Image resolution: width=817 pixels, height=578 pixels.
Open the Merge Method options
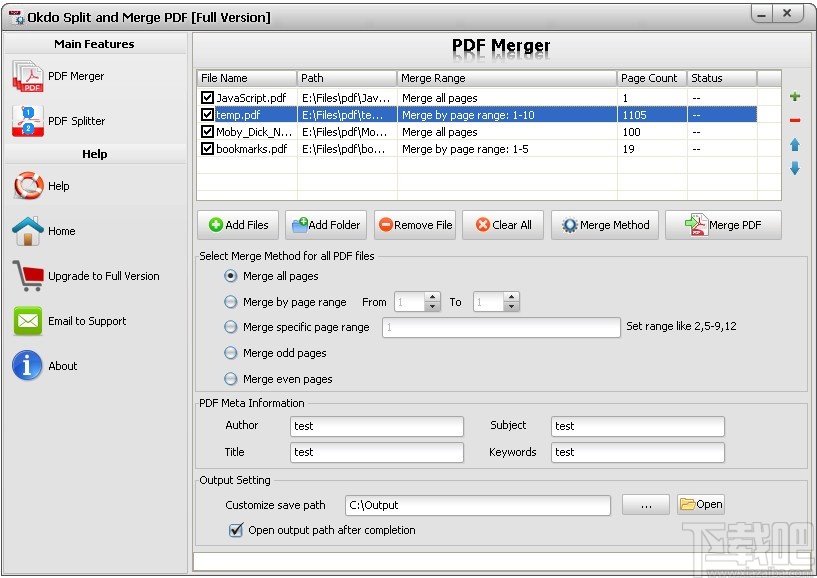[604, 225]
